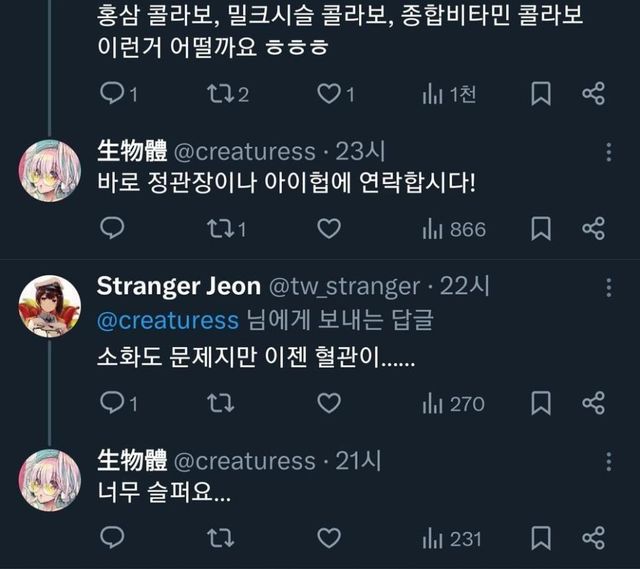Open the @creaturess mention link

click(x=168, y=320)
